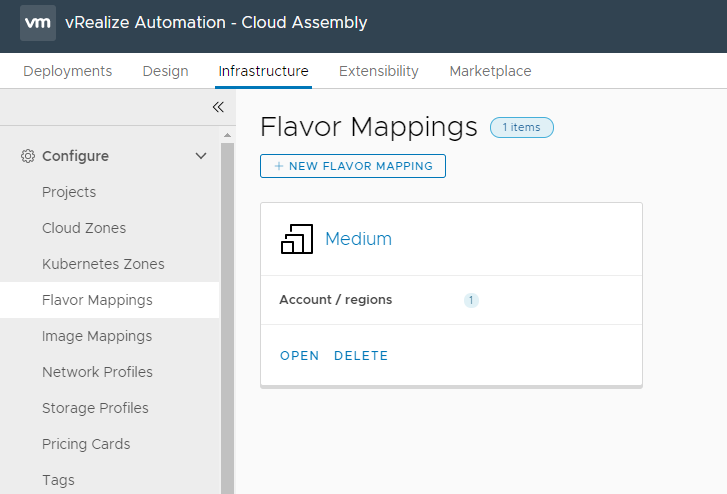Open Cloud Zones in sidebar

pos(84,228)
